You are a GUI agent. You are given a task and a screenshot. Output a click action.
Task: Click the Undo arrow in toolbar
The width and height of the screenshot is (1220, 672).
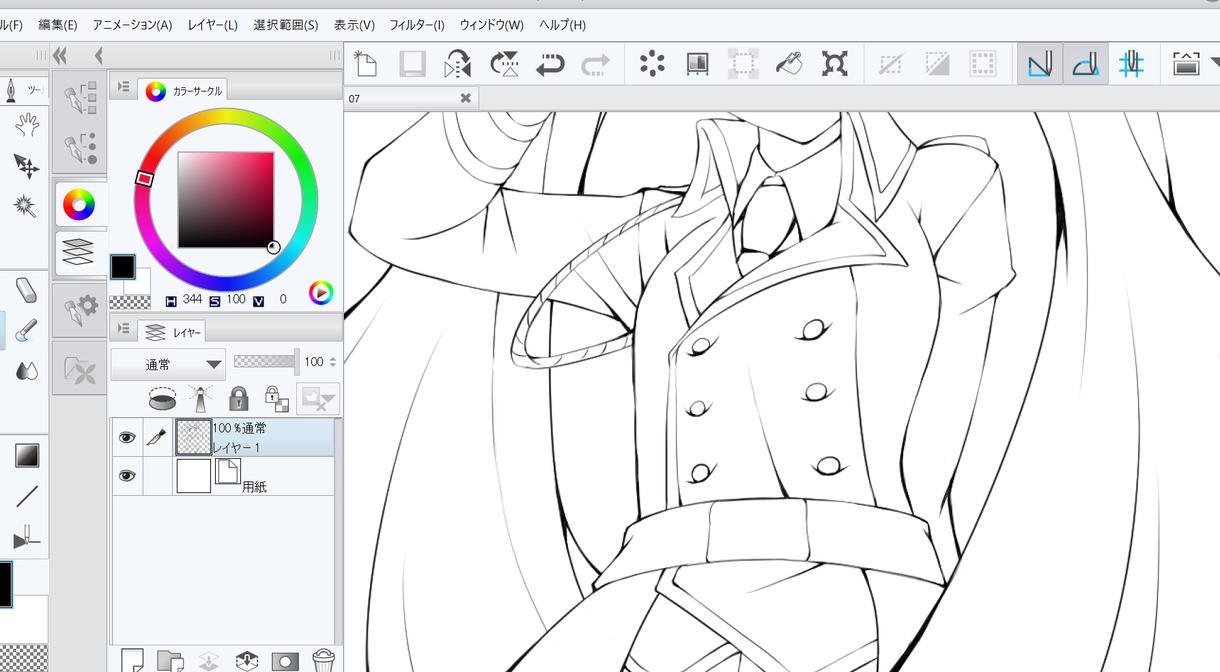[x=549, y=65]
